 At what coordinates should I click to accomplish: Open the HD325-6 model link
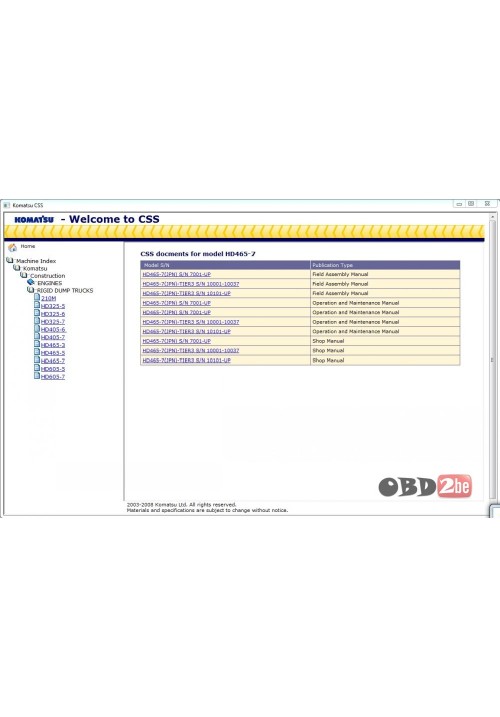(53, 314)
